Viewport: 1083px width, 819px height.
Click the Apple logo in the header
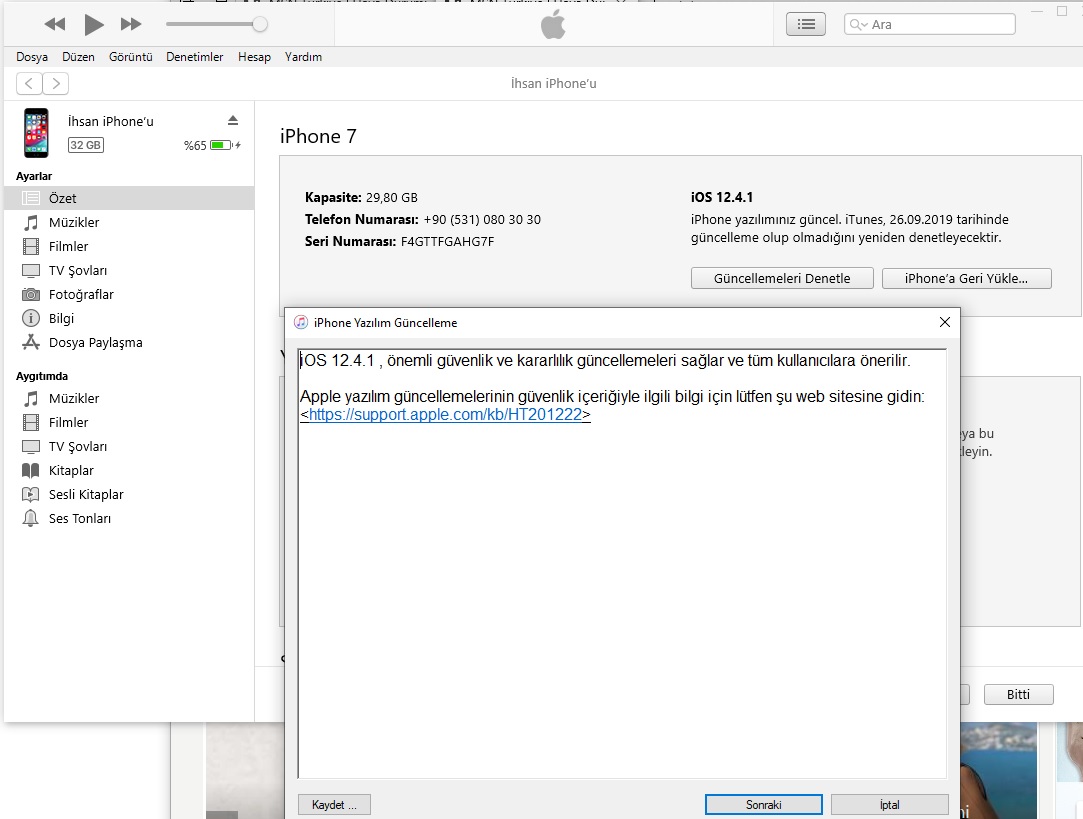(553, 25)
